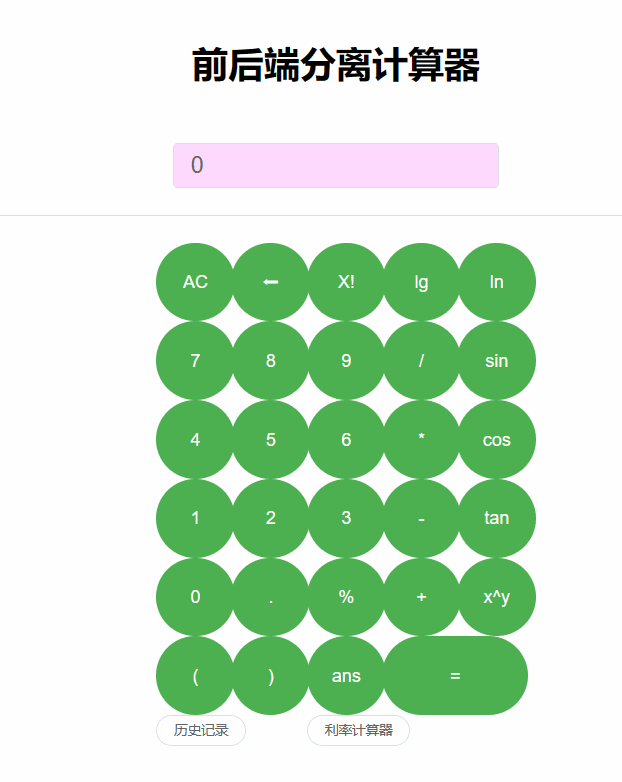Click the backspace arrow button
622x782 pixels.
pyautogui.click(x=270, y=282)
